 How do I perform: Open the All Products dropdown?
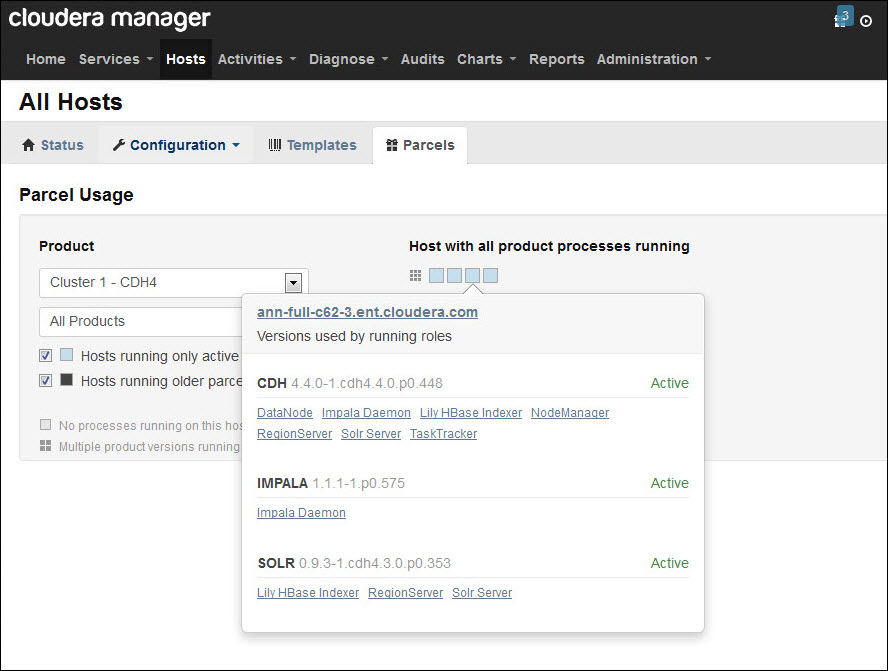tap(142, 322)
